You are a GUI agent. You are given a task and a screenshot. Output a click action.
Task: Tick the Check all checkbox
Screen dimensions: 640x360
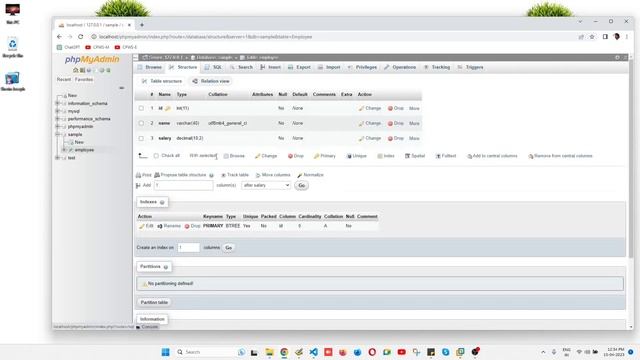156,156
